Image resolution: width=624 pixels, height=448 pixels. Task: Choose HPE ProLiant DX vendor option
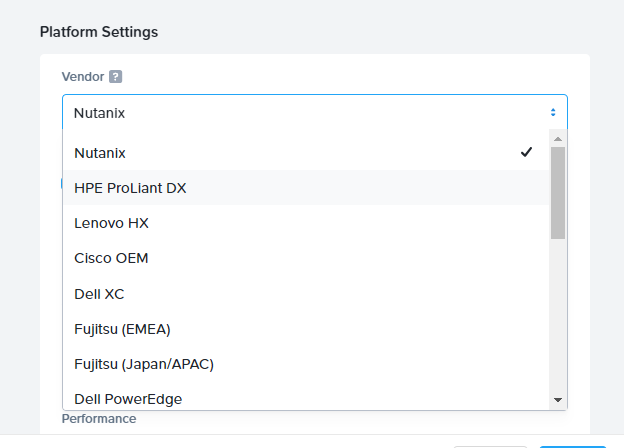pyautogui.click(x=130, y=187)
